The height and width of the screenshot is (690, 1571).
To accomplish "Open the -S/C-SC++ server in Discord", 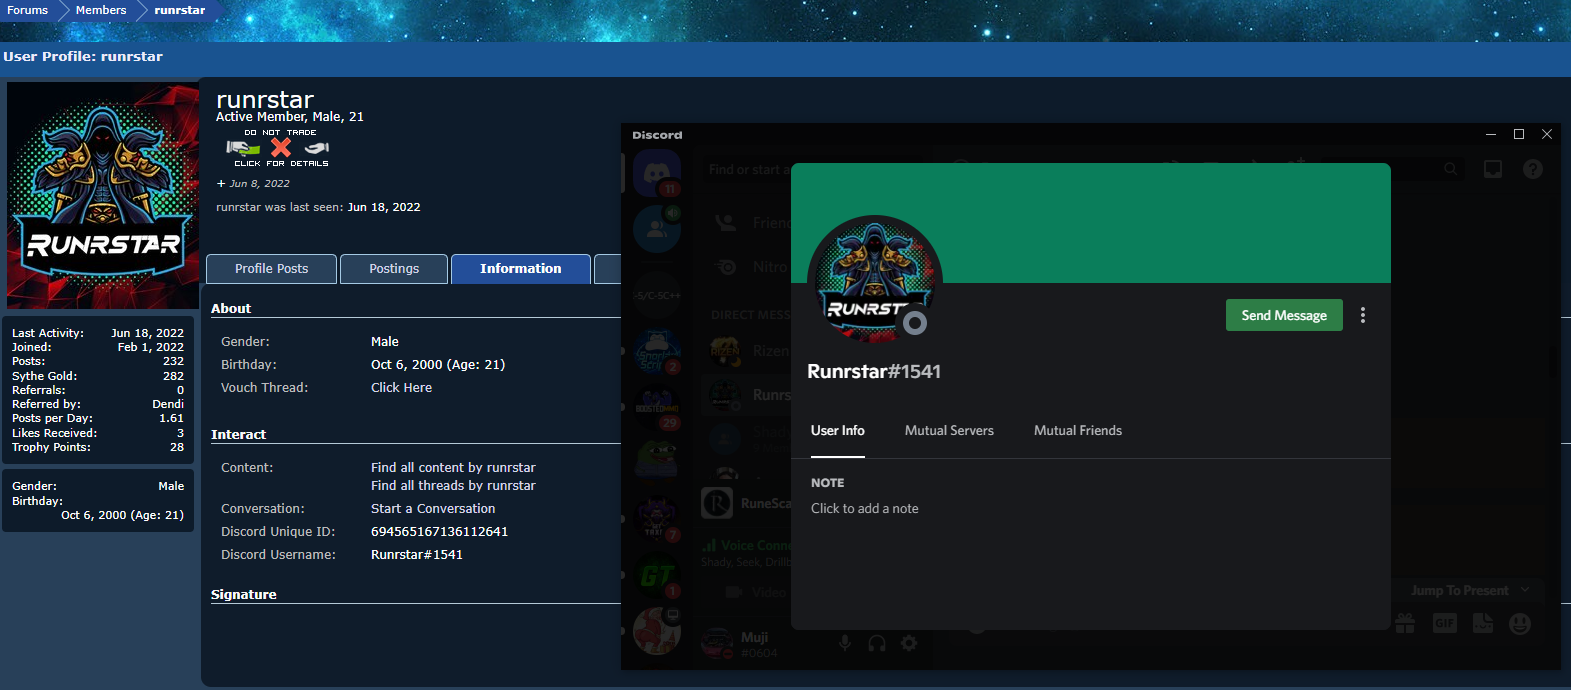I will click(x=657, y=295).
